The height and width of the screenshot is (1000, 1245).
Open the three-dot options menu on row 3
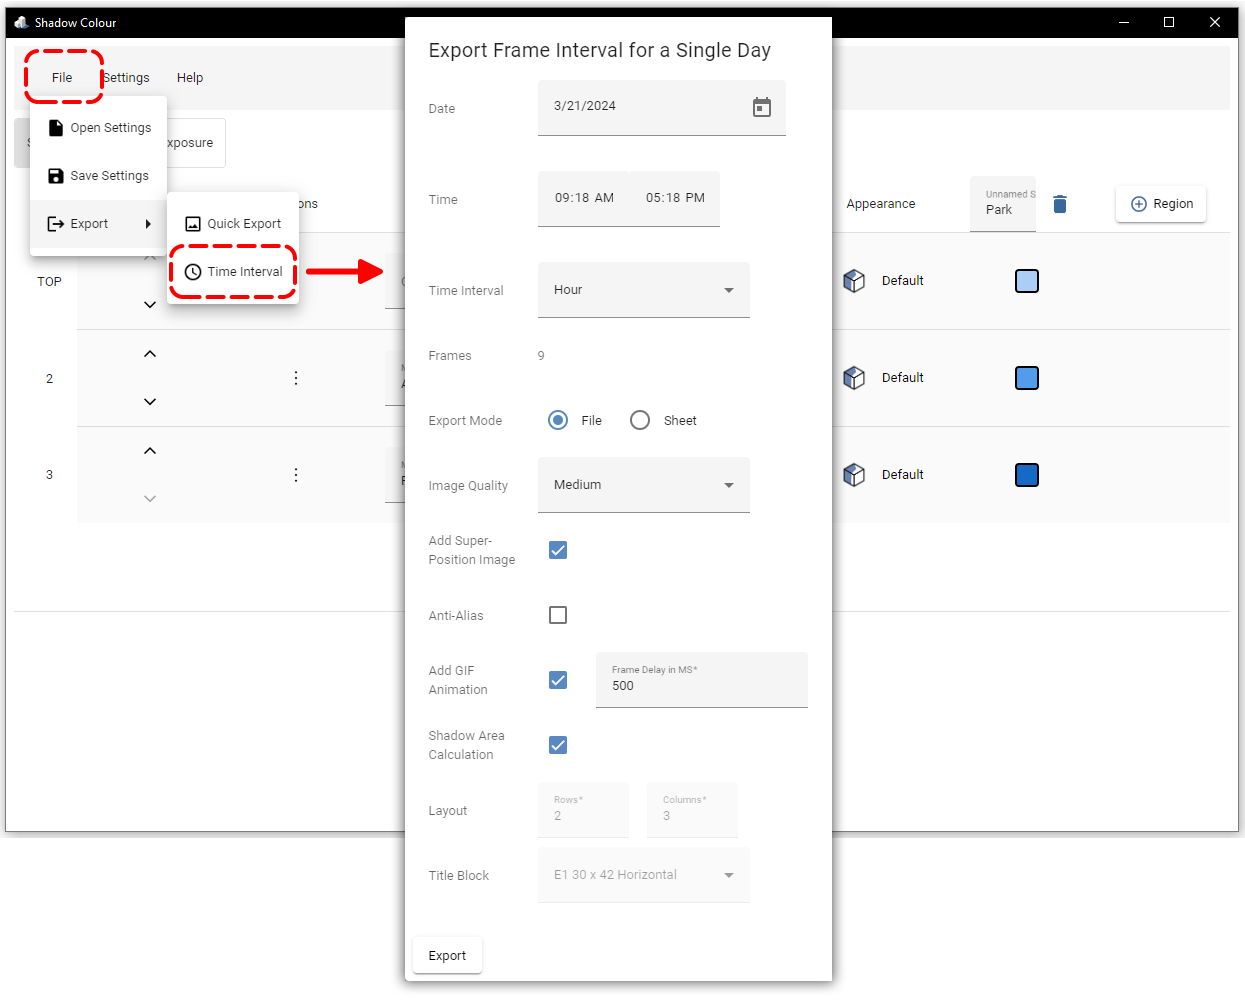point(296,474)
